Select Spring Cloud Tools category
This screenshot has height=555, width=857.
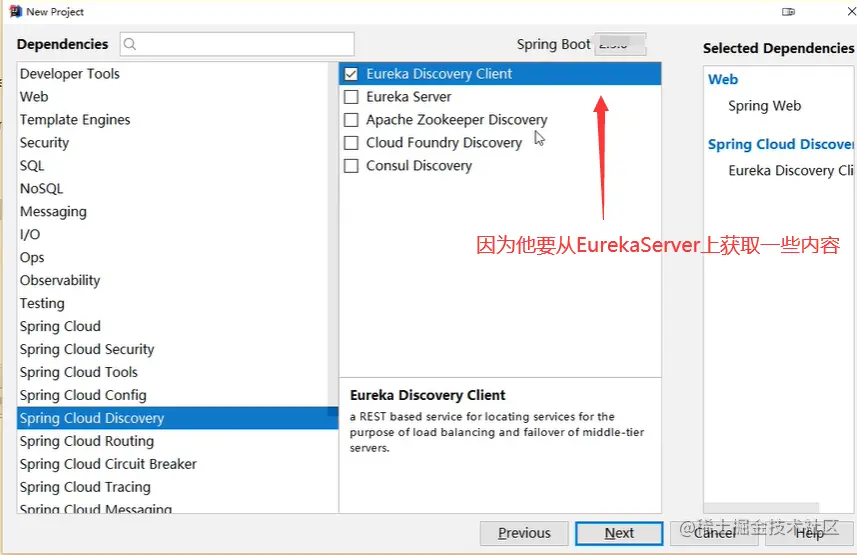[x=172, y=372]
